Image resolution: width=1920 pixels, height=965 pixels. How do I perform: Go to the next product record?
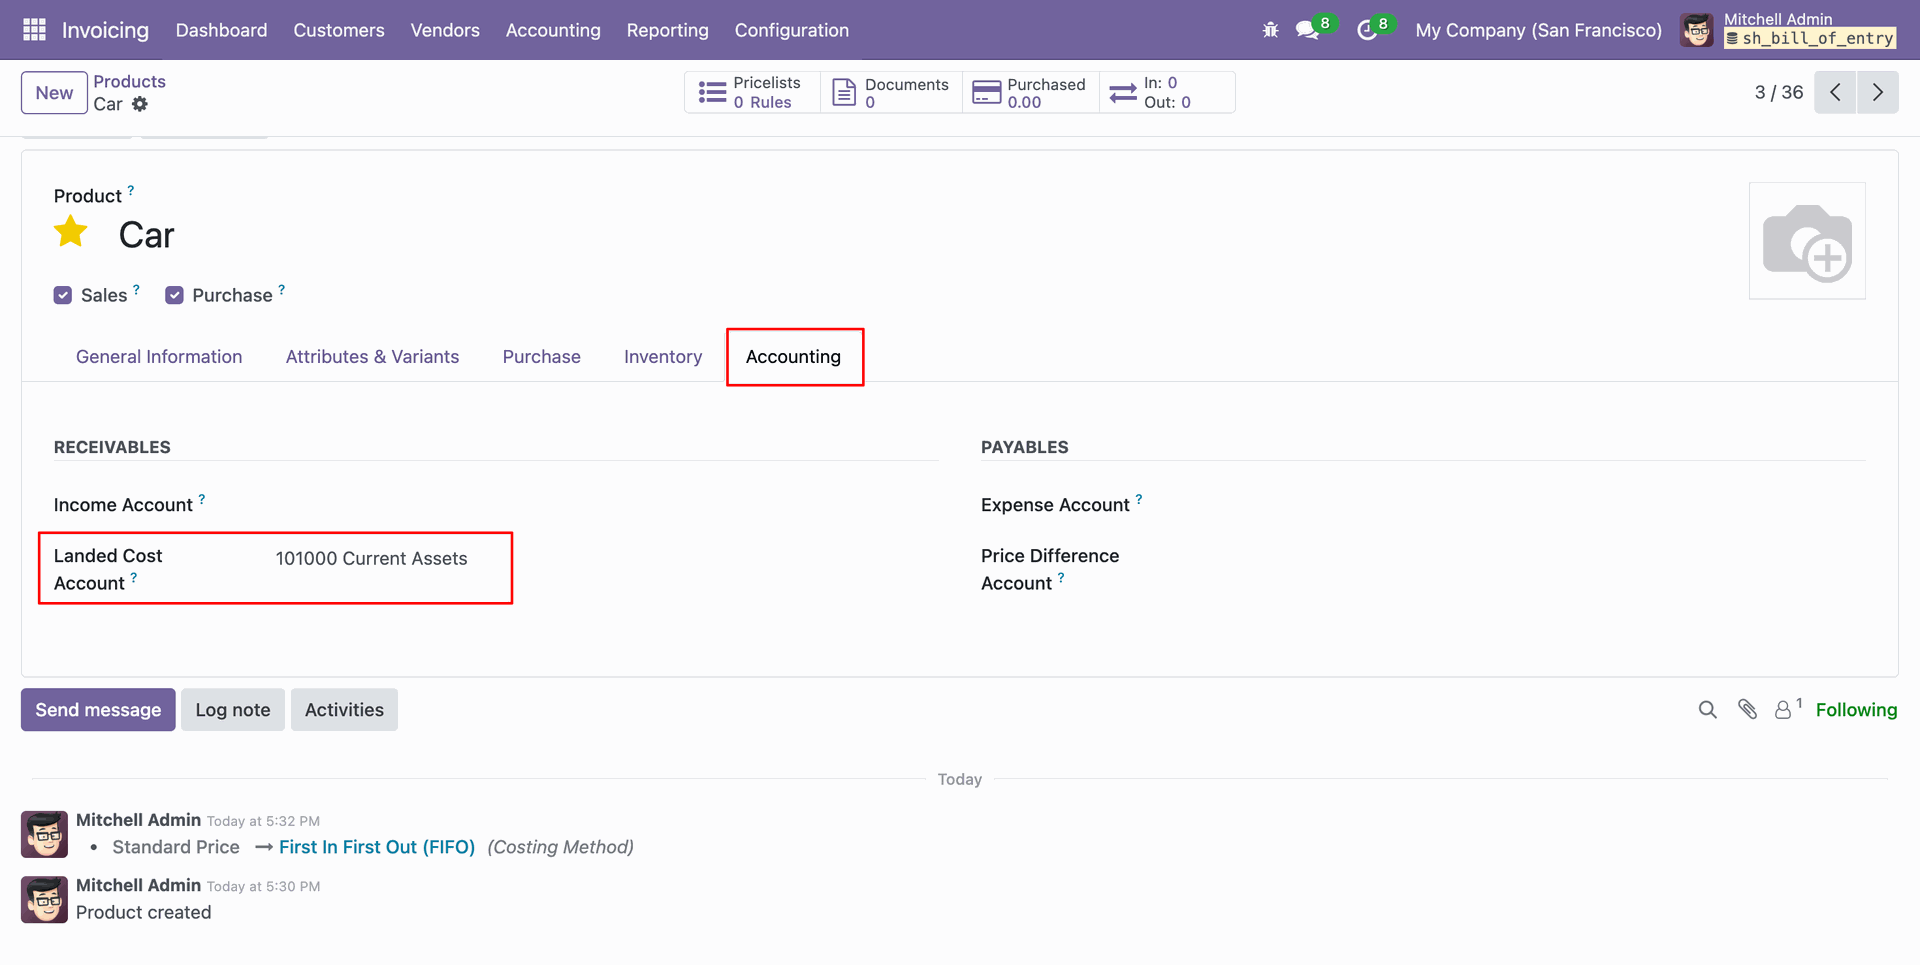click(x=1878, y=92)
